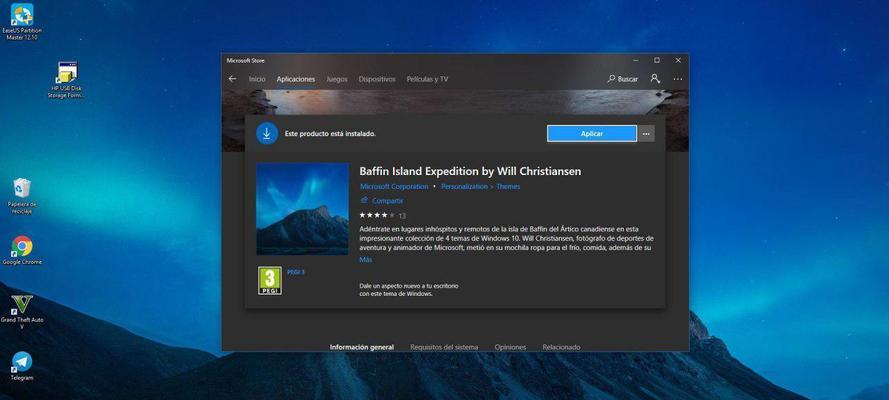The image size is (889, 400).
Task: Select Grand Theft Auto V shortcut
Action: click(x=22, y=312)
